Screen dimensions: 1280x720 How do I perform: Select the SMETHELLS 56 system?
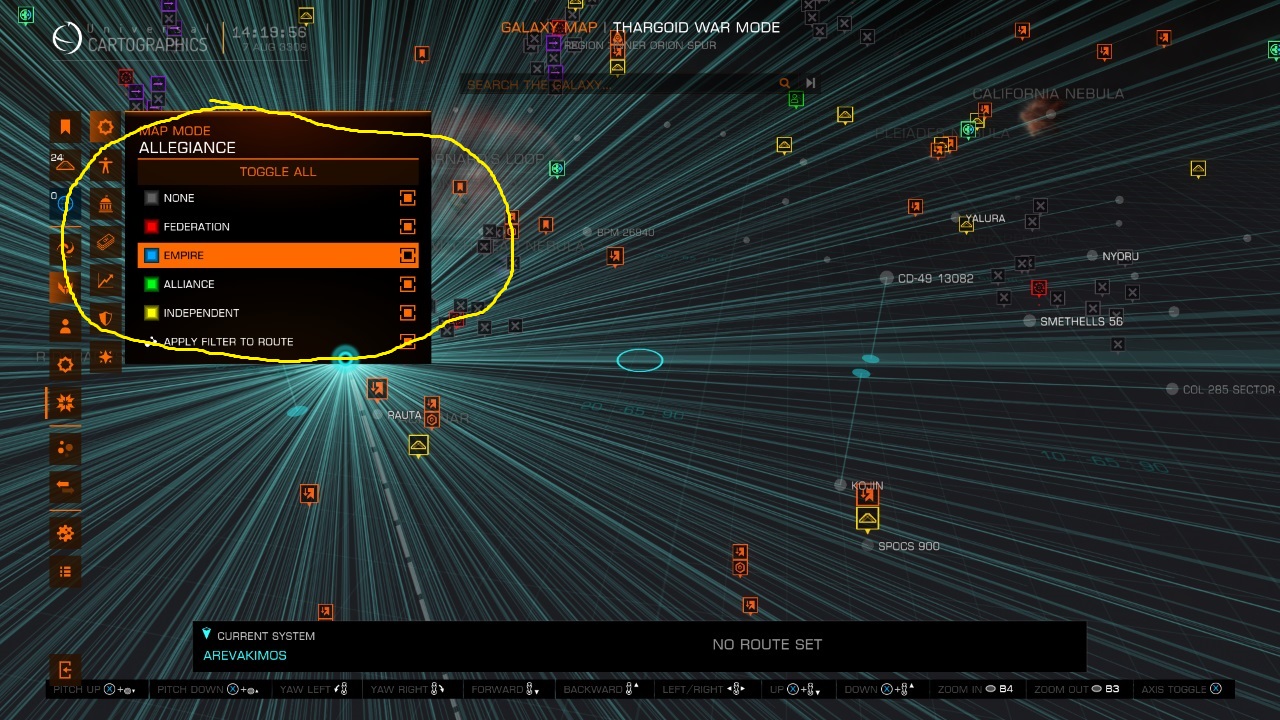point(1081,321)
